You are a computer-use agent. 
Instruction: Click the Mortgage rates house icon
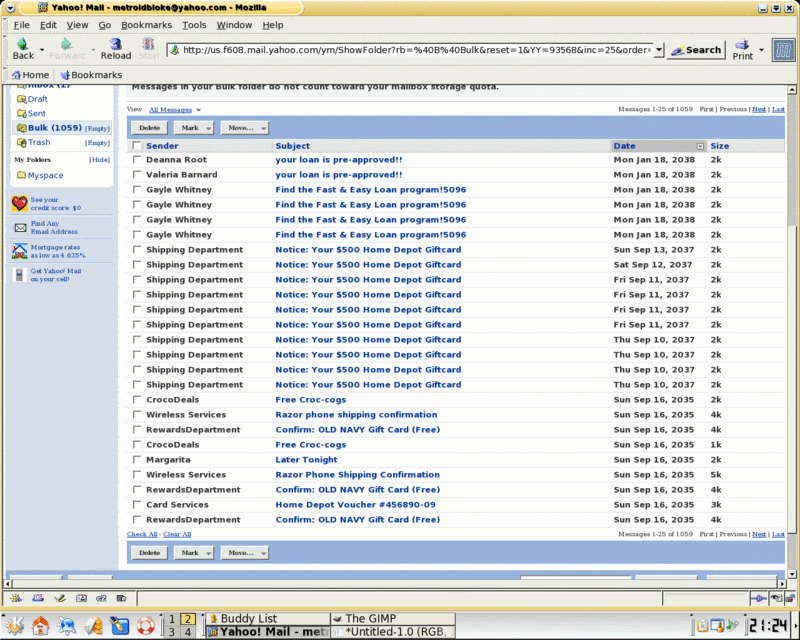click(20, 251)
